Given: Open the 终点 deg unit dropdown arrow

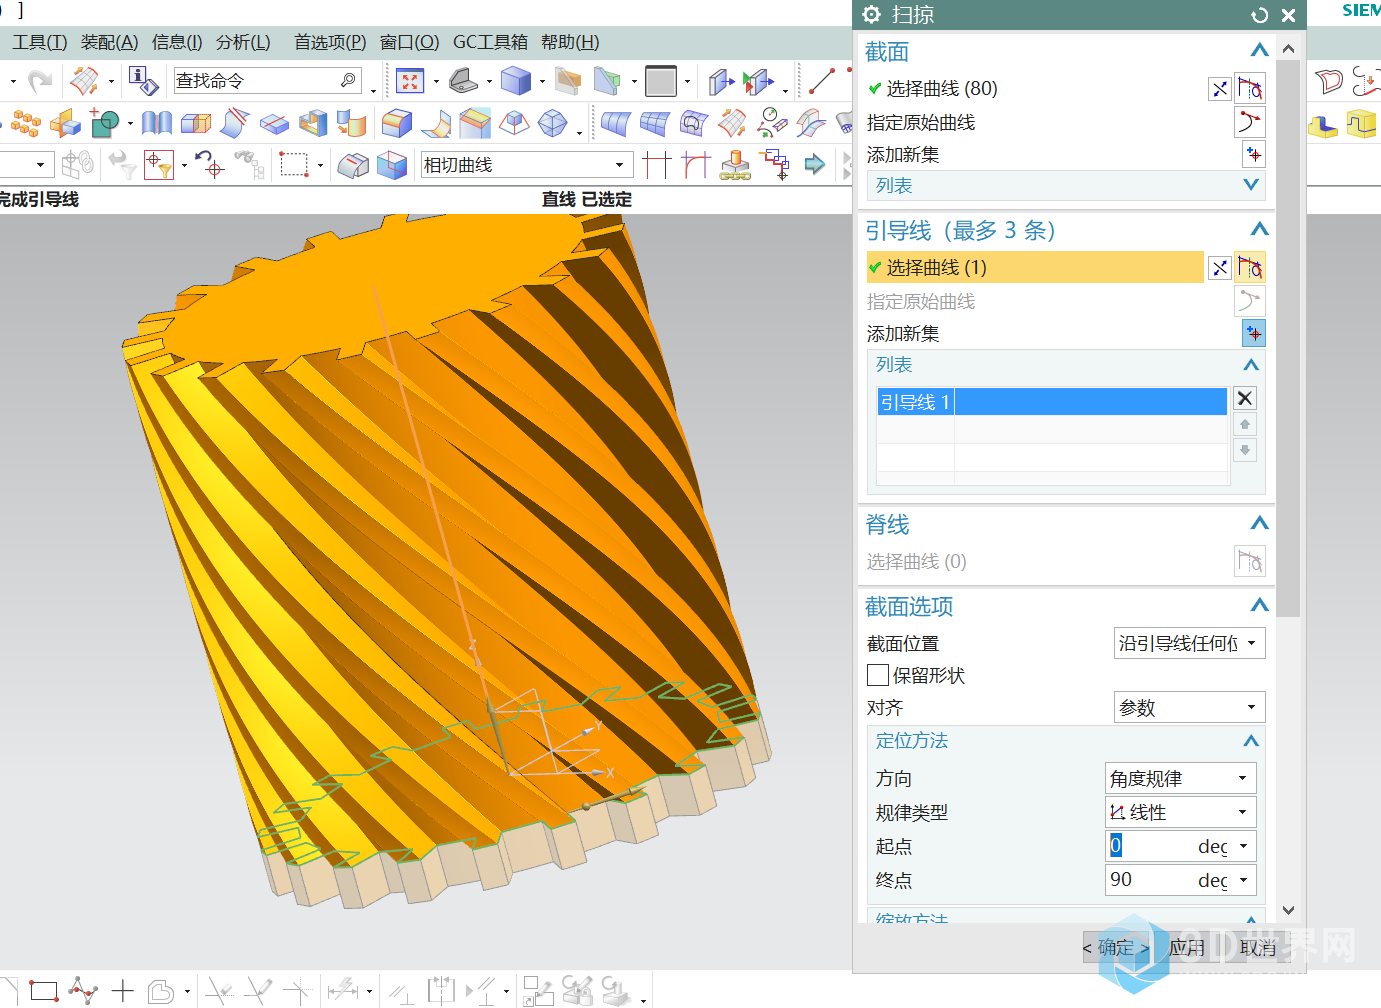Looking at the screenshot, I should pos(1244,880).
